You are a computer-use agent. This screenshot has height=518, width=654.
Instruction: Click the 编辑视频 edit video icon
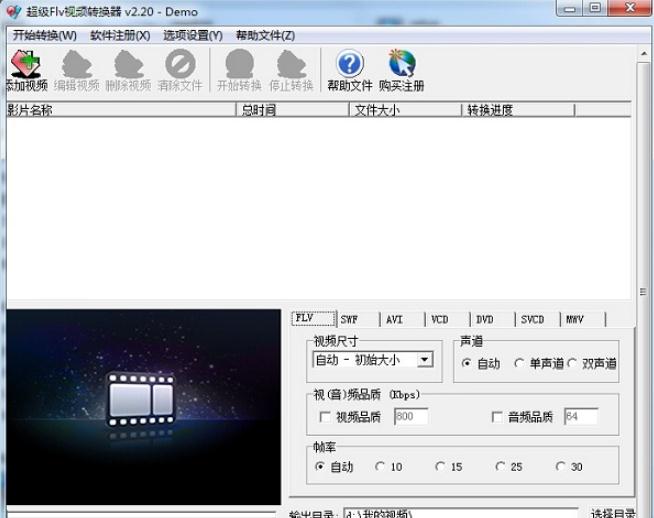click(77, 64)
